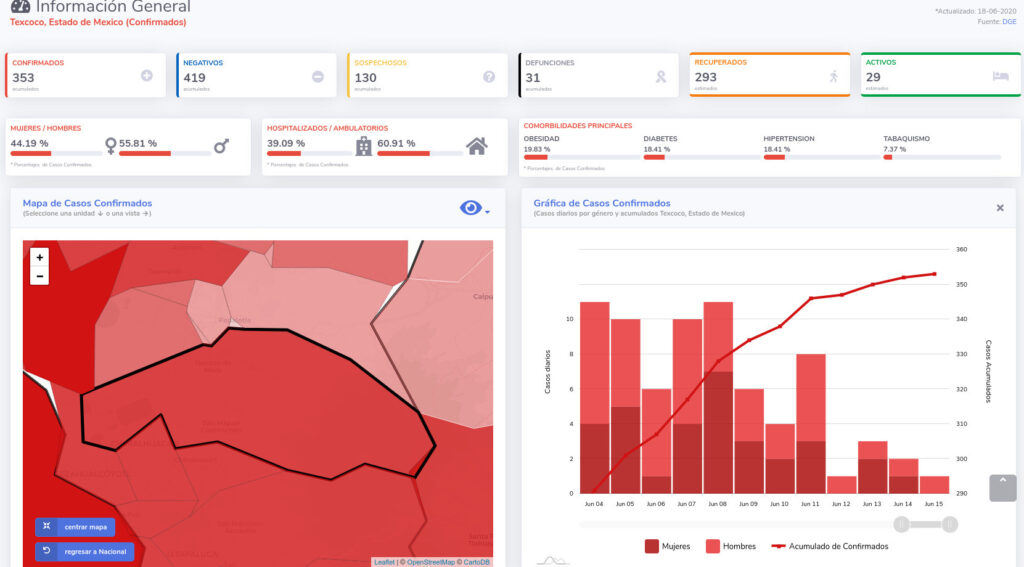
Task: Toggle Mujeres series in chart legend
Action: pyautogui.click(x=668, y=546)
